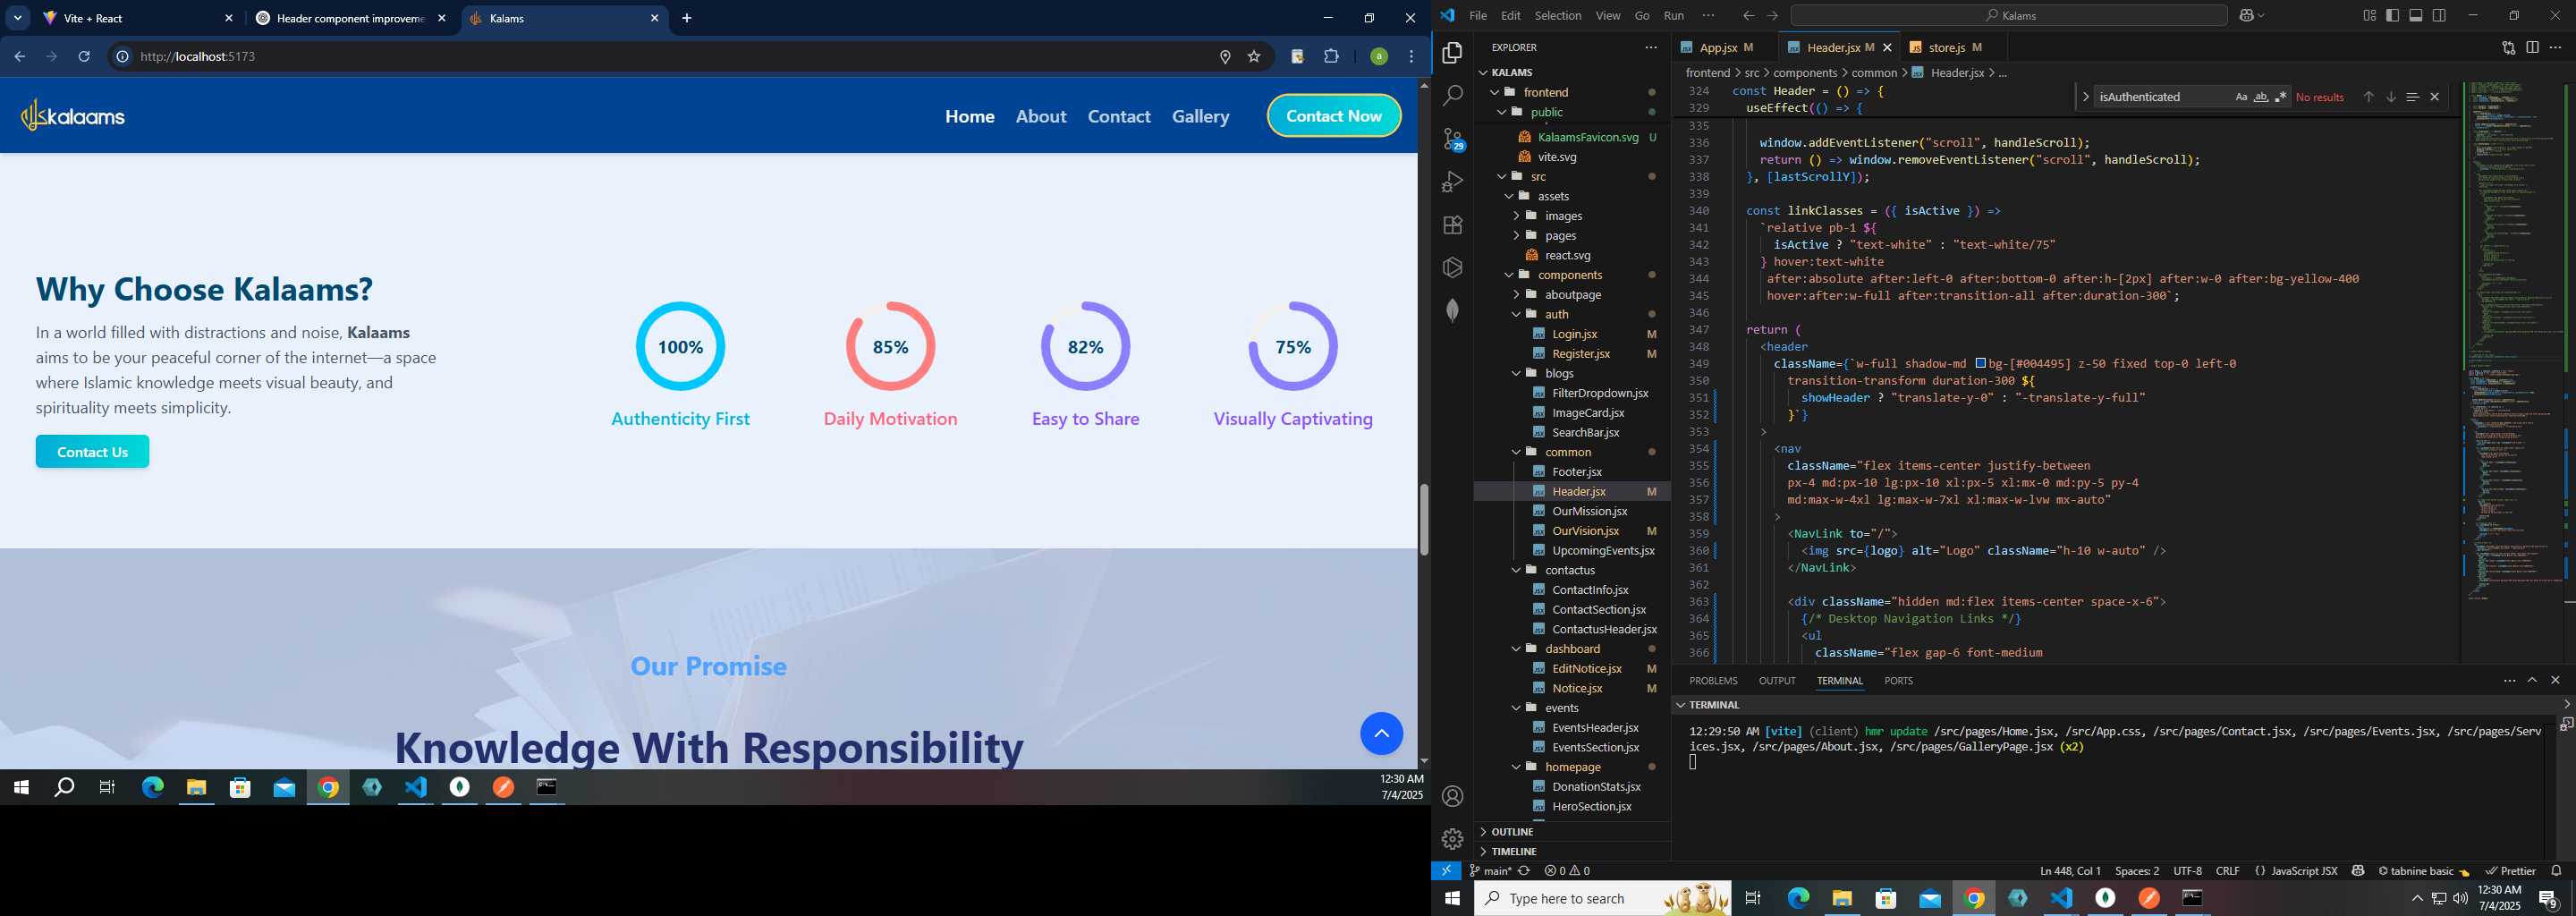
Task: Open the Search view in the VS Code activity bar
Action: [x=1452, y=95]
